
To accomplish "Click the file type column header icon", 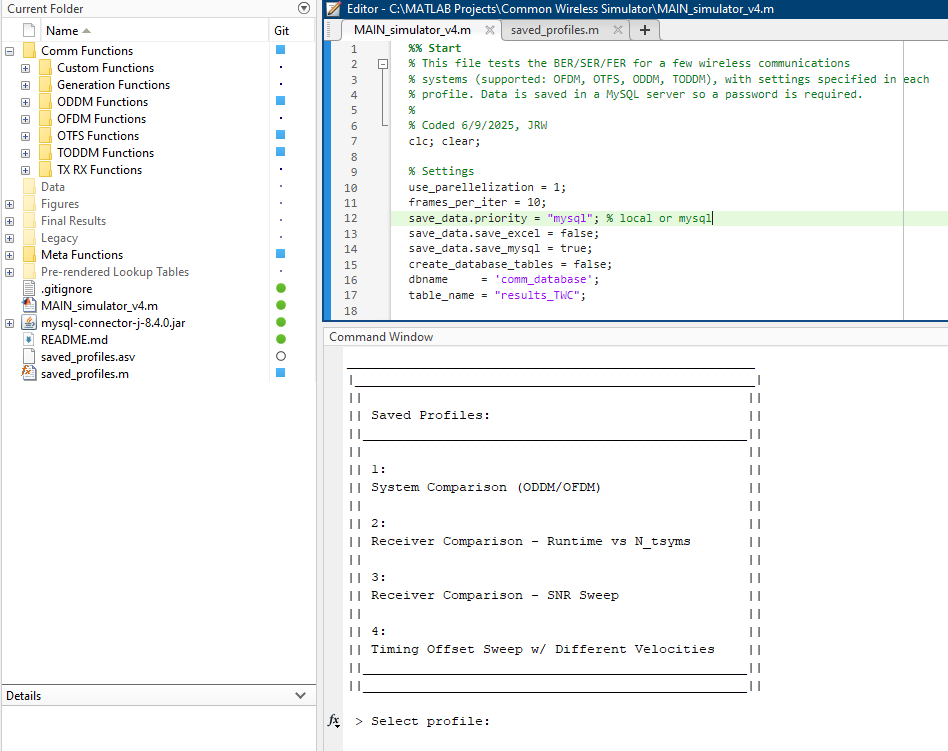I will [x=29, y=30].
